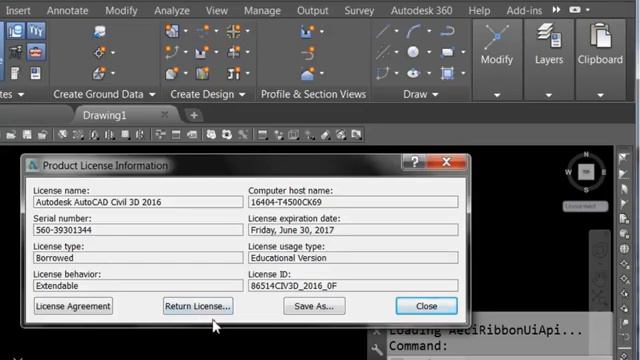This screenshot has height=360, width=640.
Task: Open the Insert ribbon tab
Action: (18, 11)
